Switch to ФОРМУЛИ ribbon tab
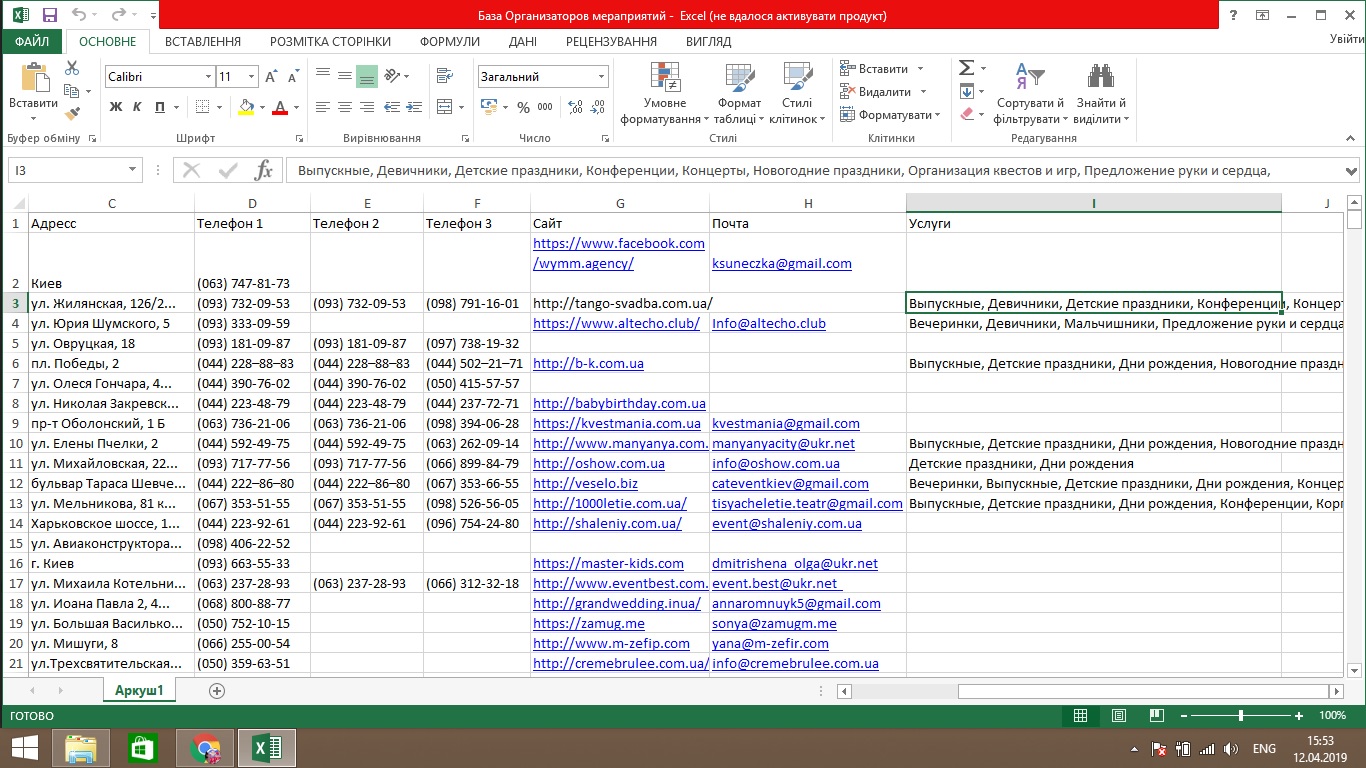This screenshot has height=768, width=1366. pos(449,42)
